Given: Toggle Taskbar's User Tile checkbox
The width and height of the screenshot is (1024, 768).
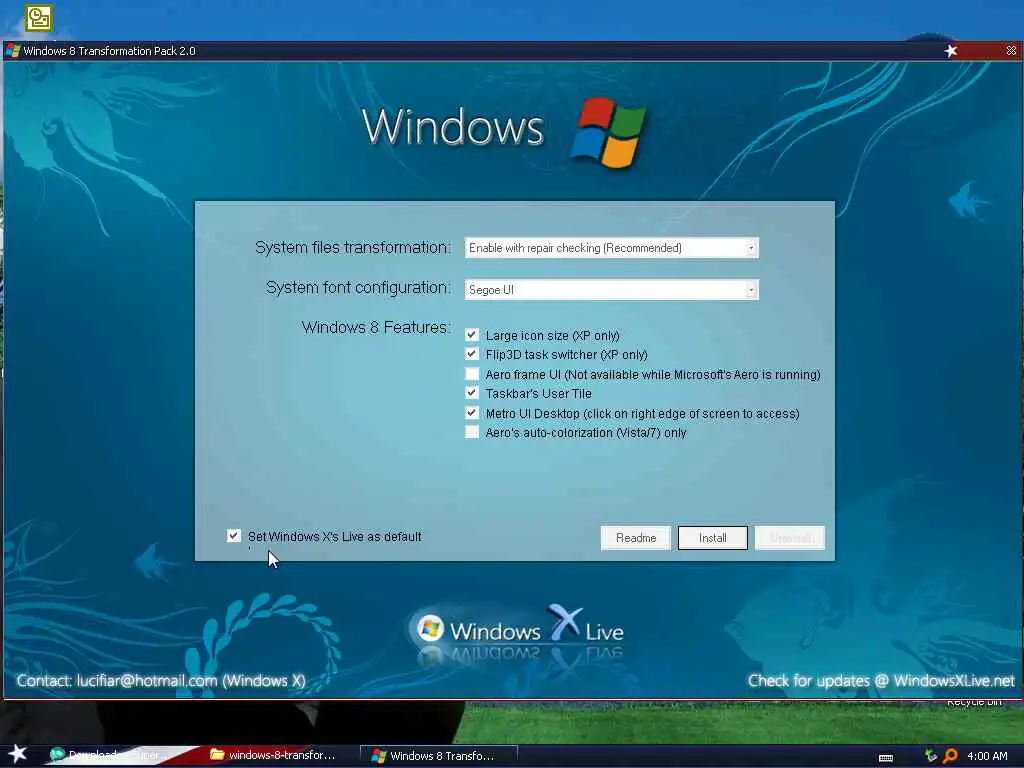Looking at the screenshot, I should (472, 393).
